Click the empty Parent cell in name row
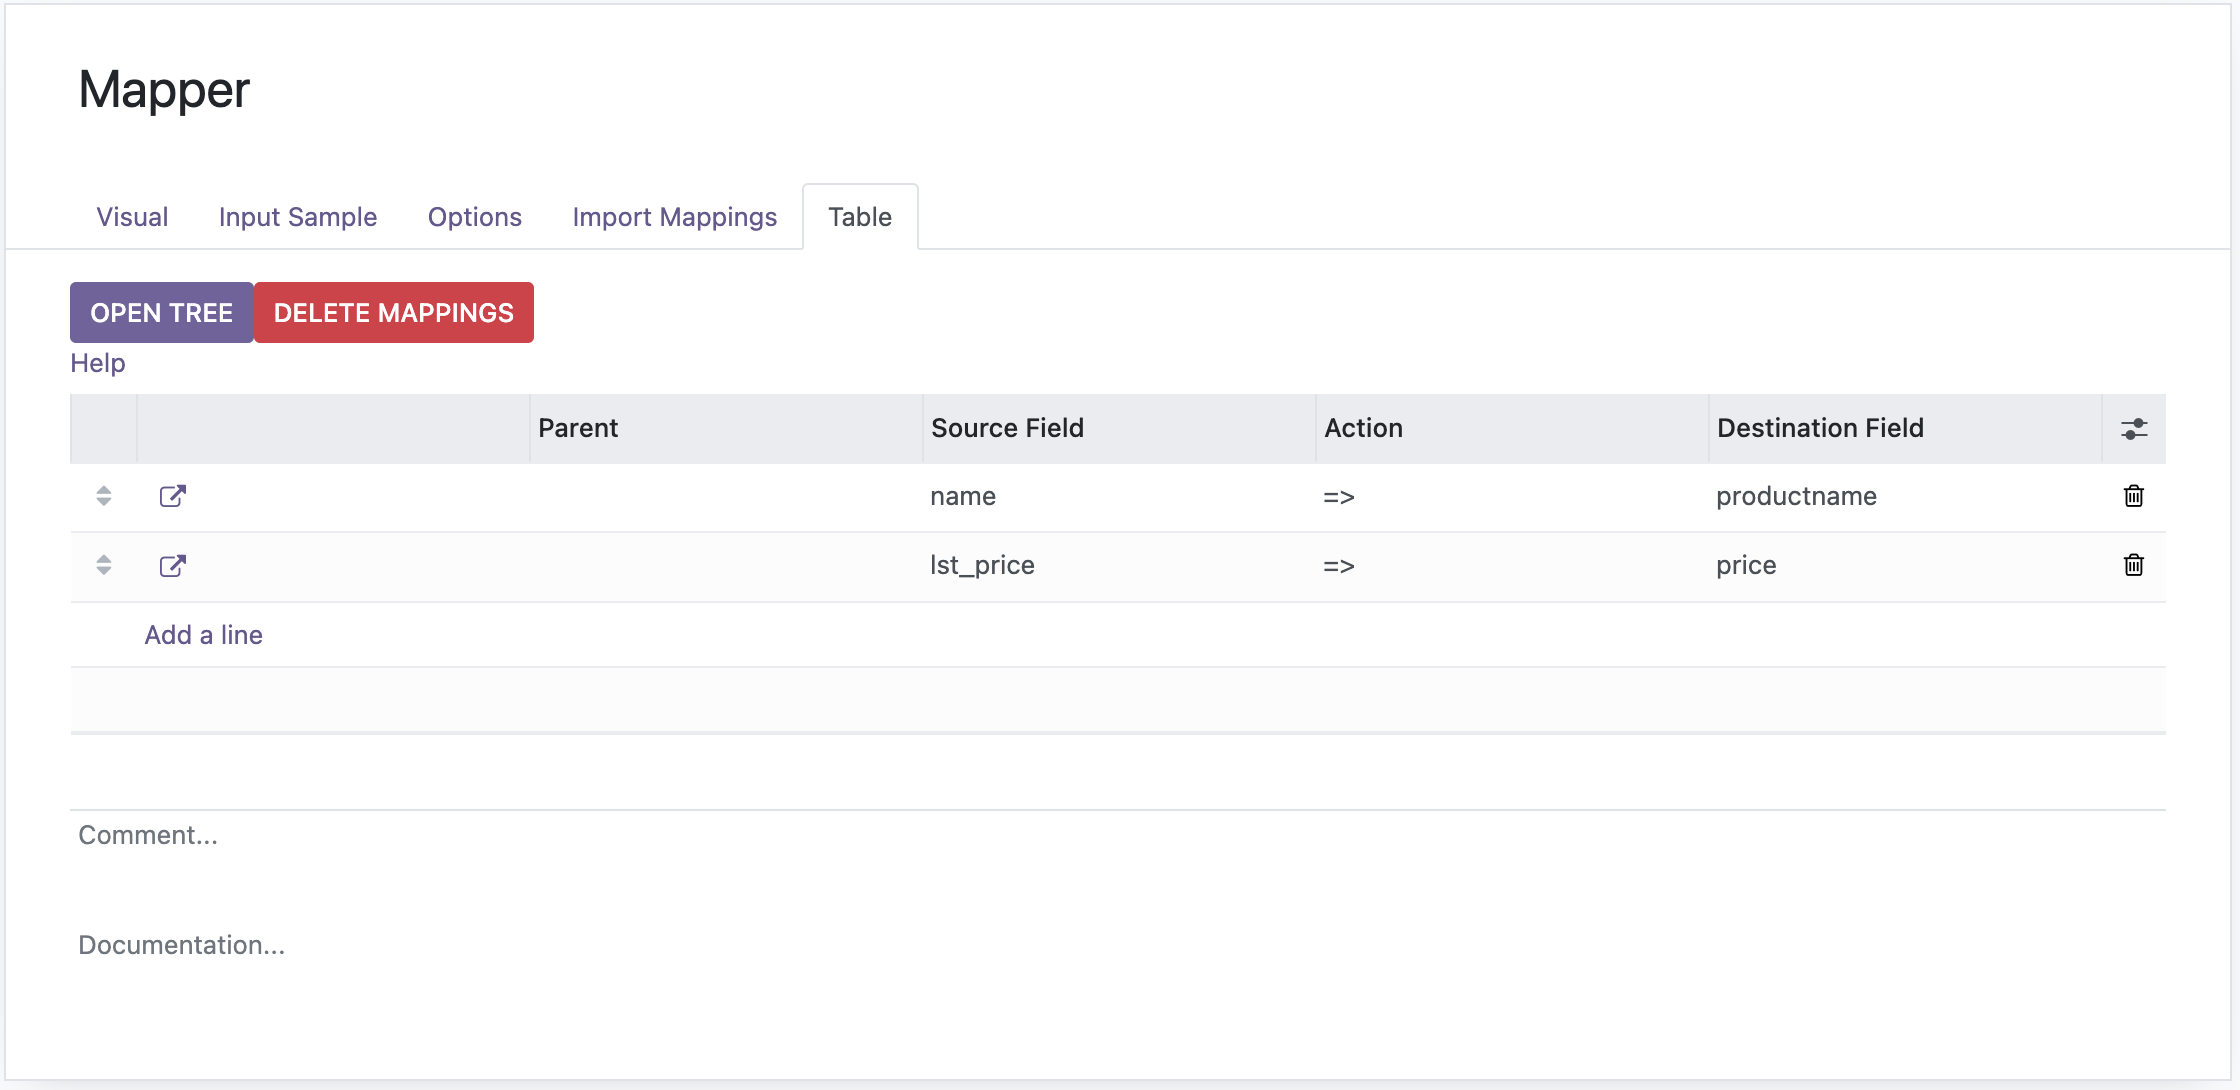The width and height of the screenshot is (2240, 1090). pos(726,496)
